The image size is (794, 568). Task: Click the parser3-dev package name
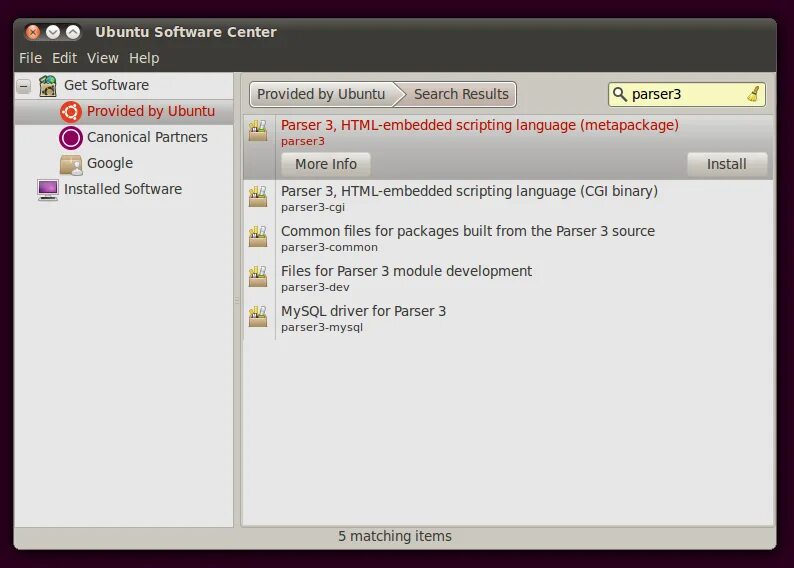coord(315,287)
